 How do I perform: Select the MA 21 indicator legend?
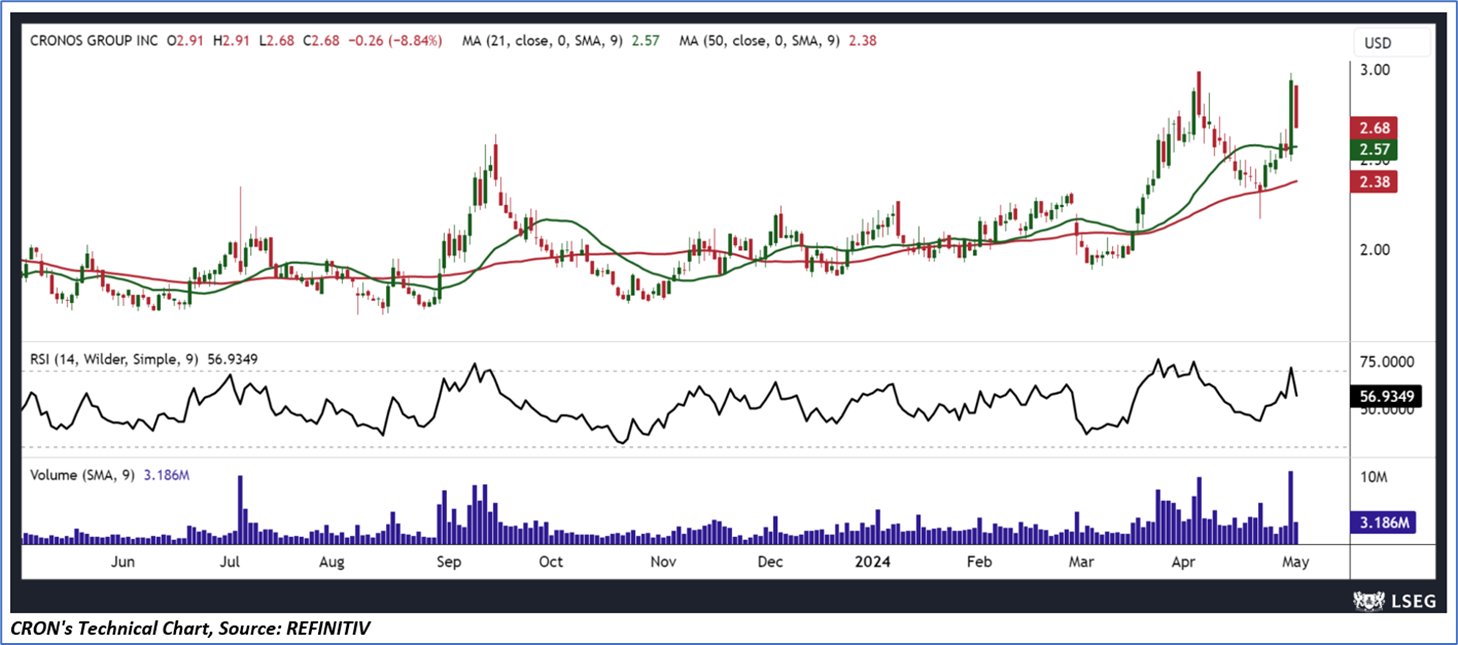click(561, 41)
